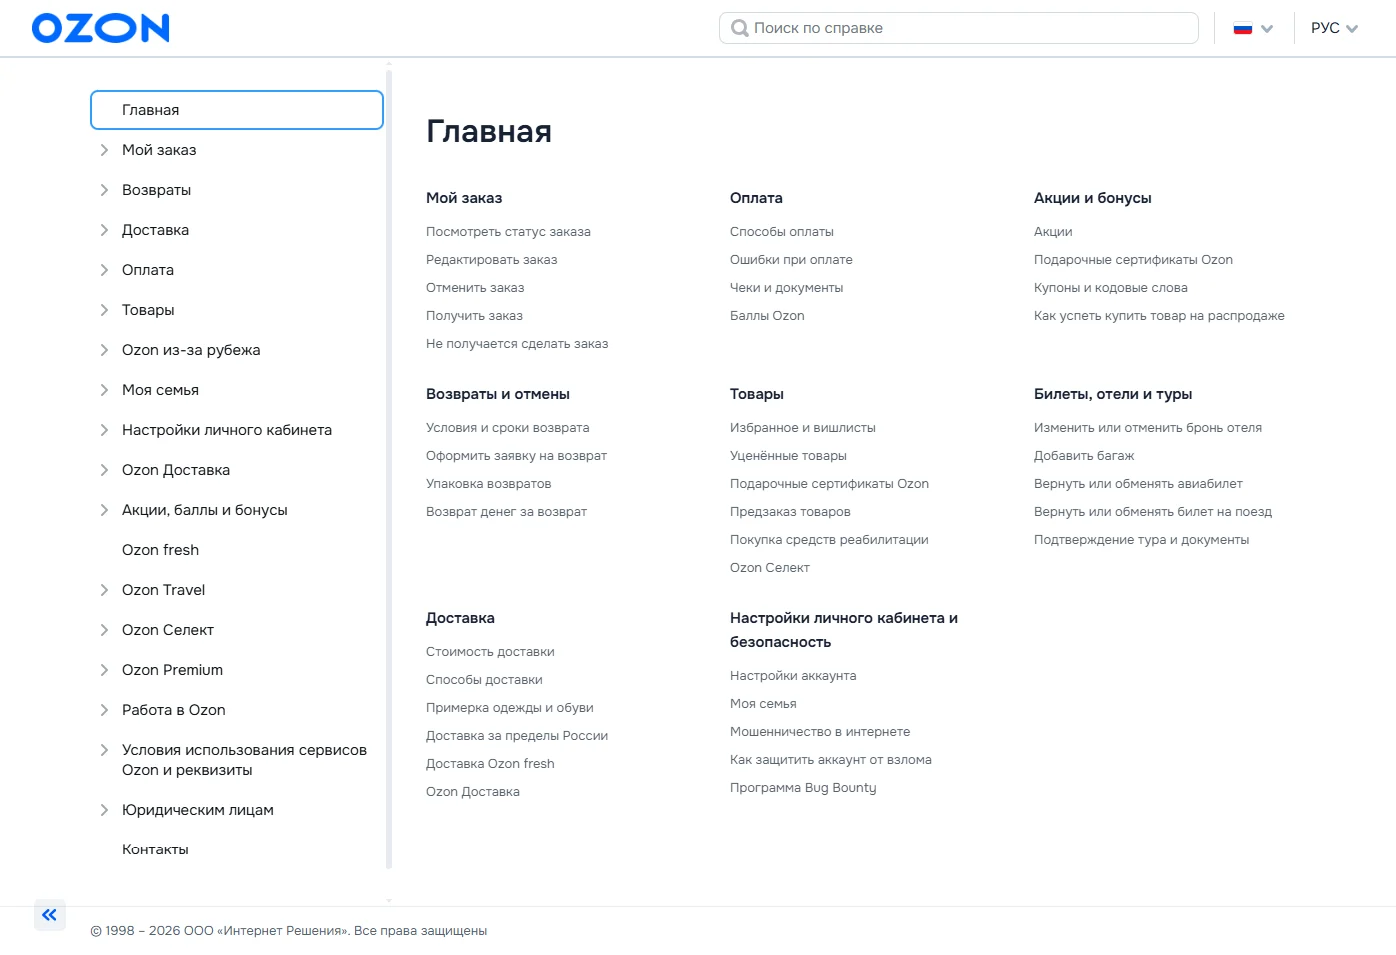Open Как защитить аккаунт от взлома link

click(831, 760)
